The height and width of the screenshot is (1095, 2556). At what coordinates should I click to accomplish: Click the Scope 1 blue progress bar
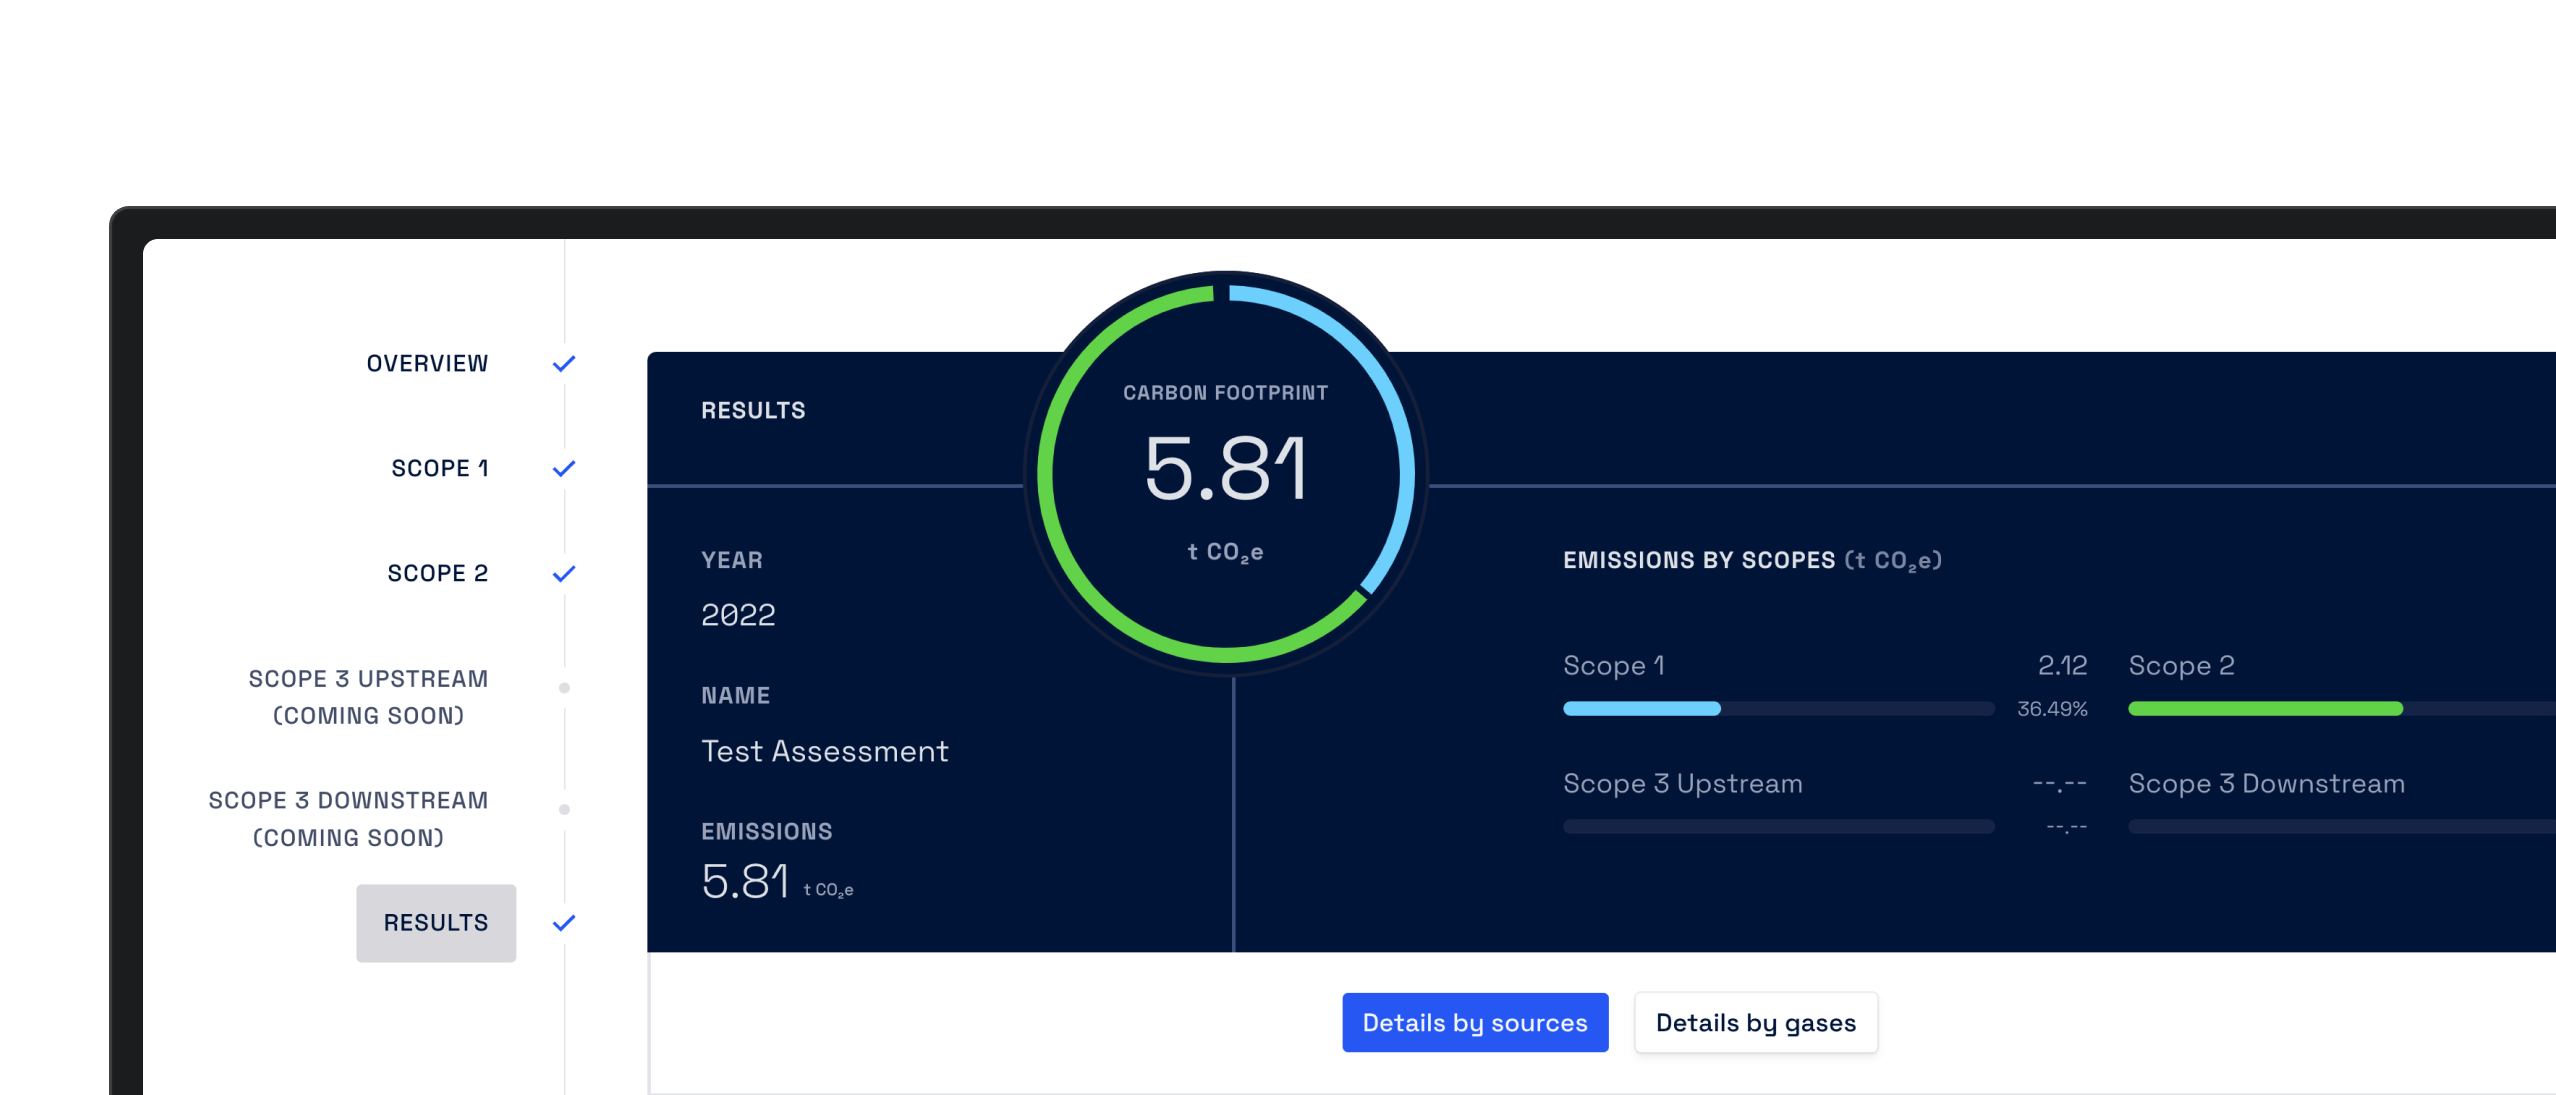1641,709
